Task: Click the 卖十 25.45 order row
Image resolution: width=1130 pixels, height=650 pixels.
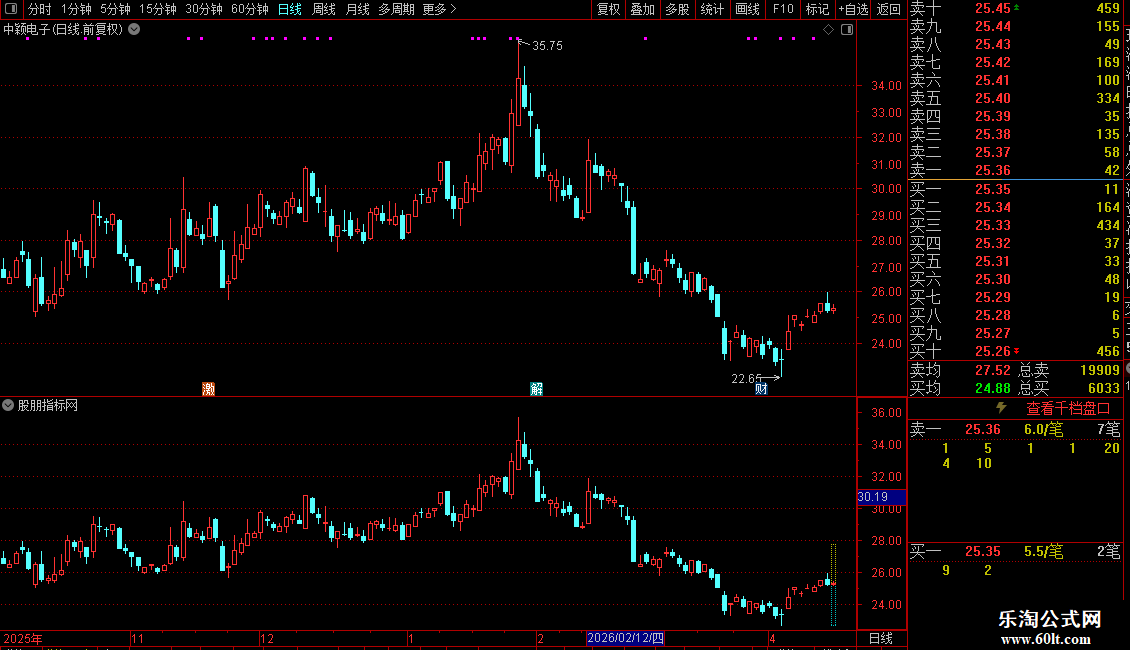Action: tap(1015, 9)
